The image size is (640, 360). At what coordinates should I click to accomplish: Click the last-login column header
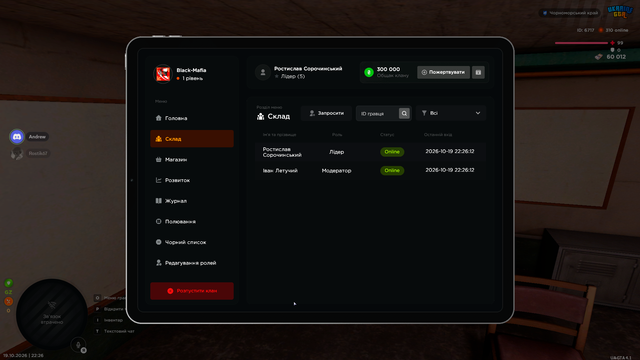tap(438, 135)
